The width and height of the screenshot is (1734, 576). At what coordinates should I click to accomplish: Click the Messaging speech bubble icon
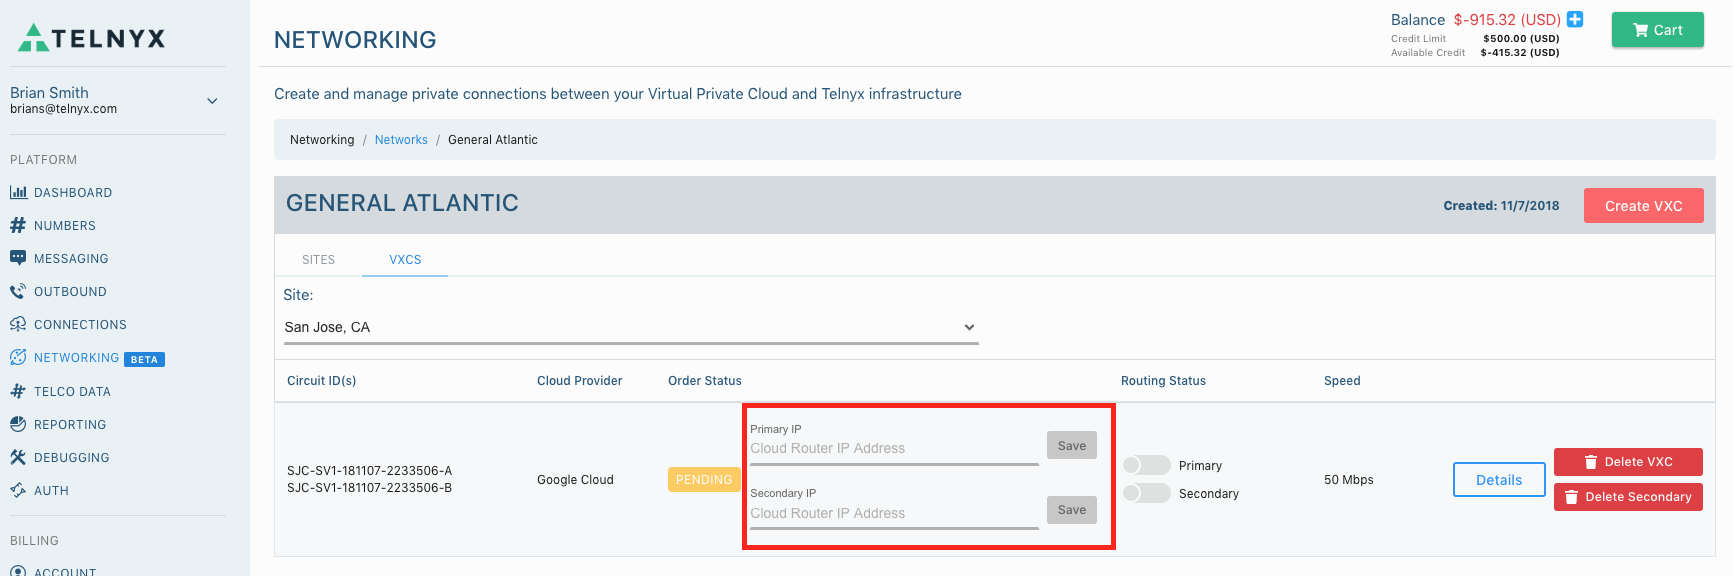pyautogui.click(x=18, y=258)
